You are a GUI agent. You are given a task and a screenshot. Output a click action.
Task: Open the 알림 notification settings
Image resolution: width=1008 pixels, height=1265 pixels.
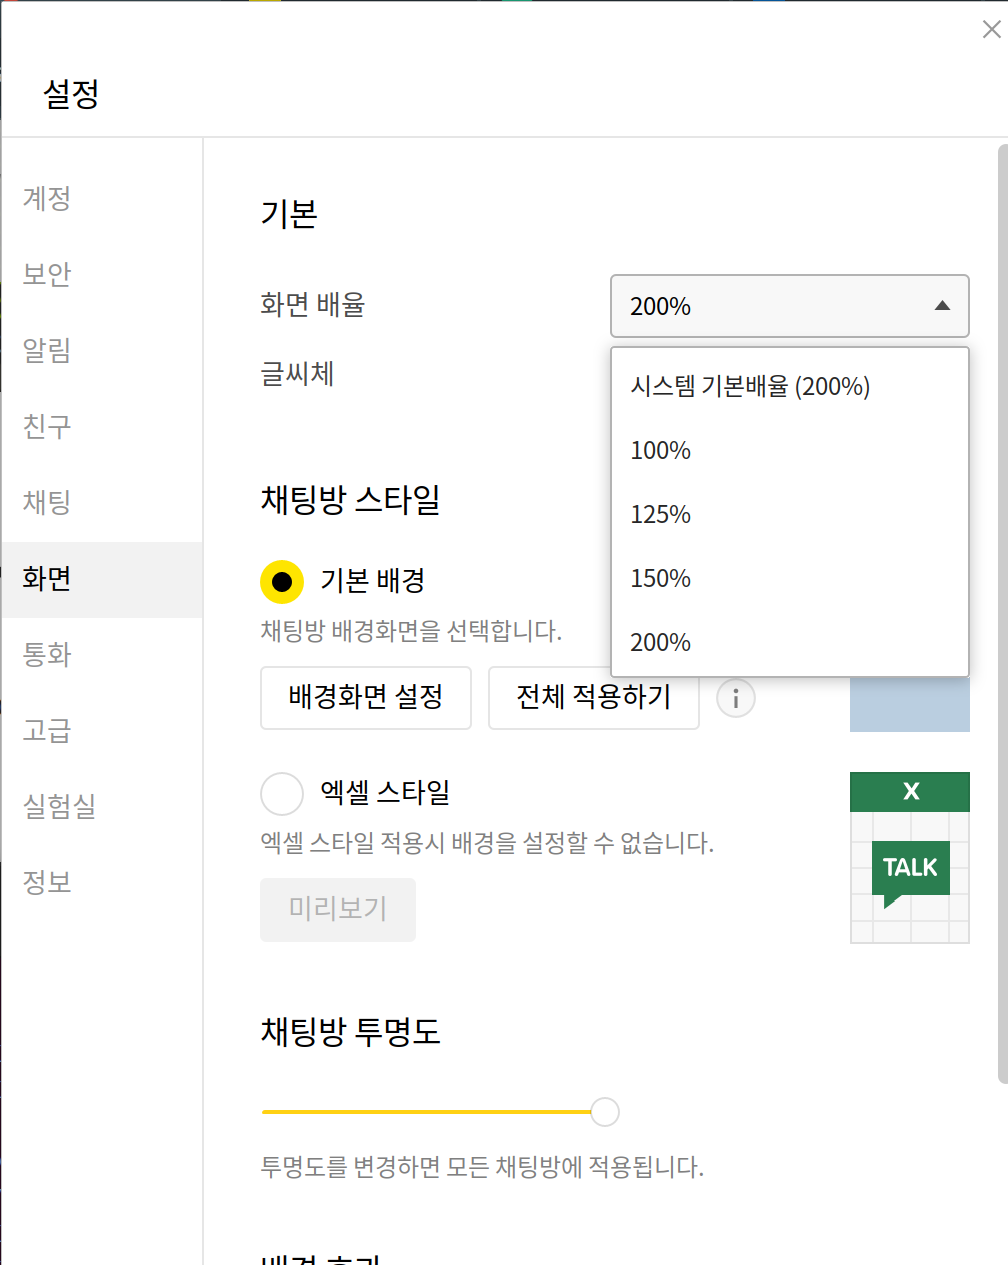click(x=45, y=351)
